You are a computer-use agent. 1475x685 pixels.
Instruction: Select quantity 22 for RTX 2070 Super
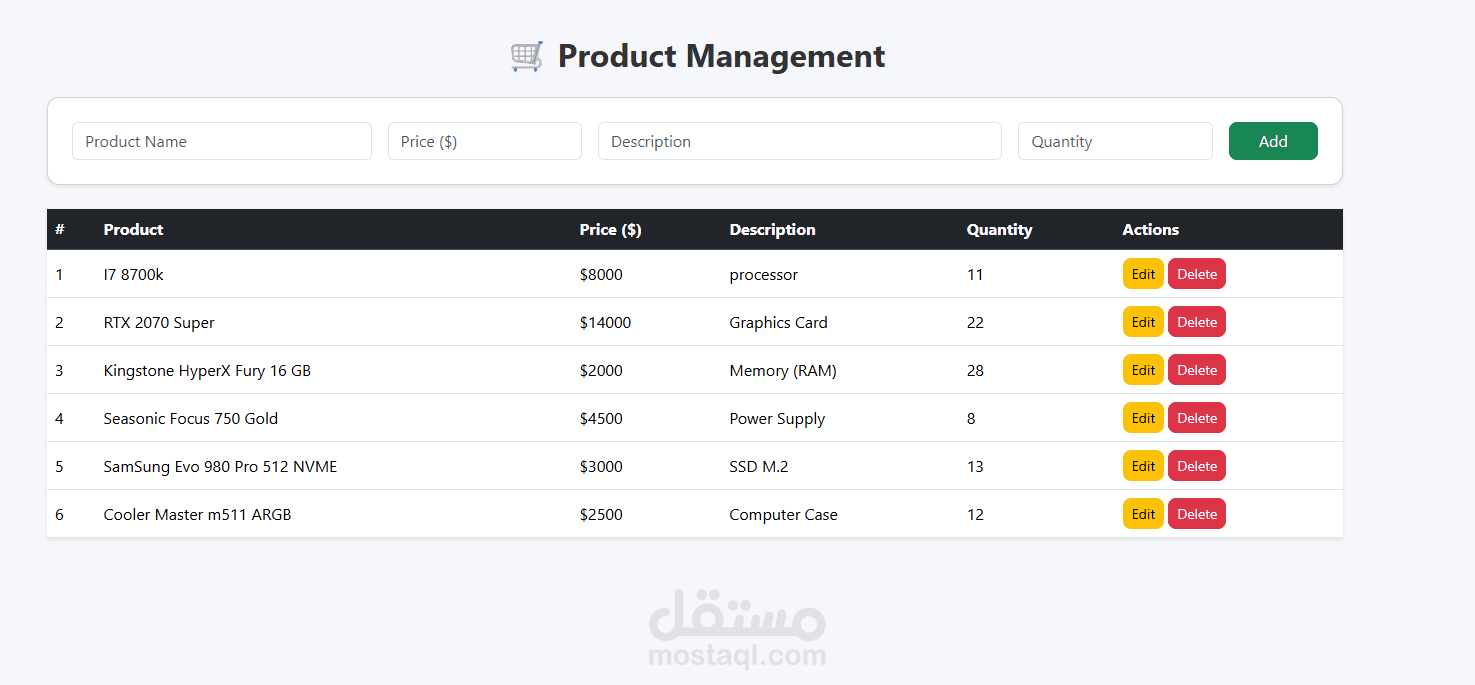tap(975, 323)
